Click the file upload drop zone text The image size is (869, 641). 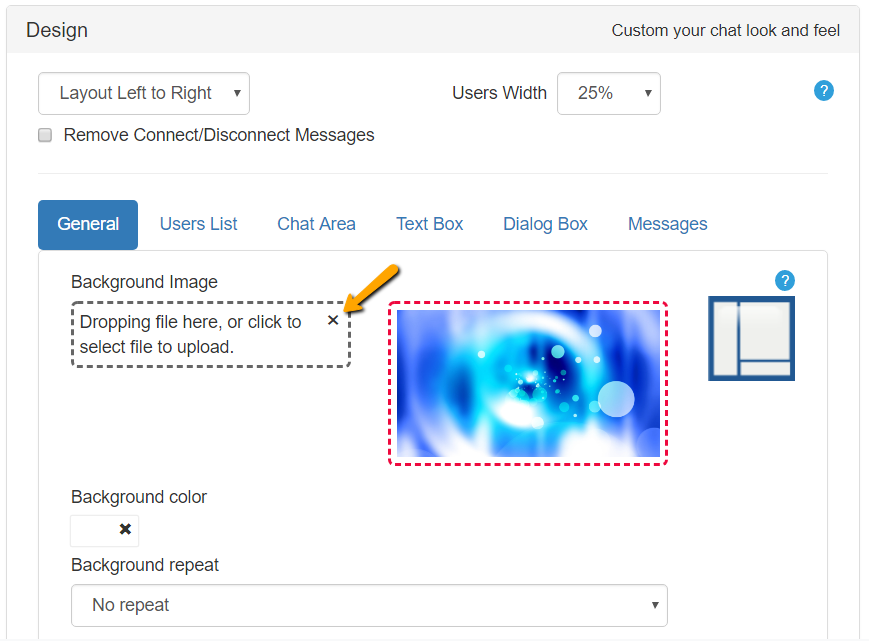tap(190, 335)
